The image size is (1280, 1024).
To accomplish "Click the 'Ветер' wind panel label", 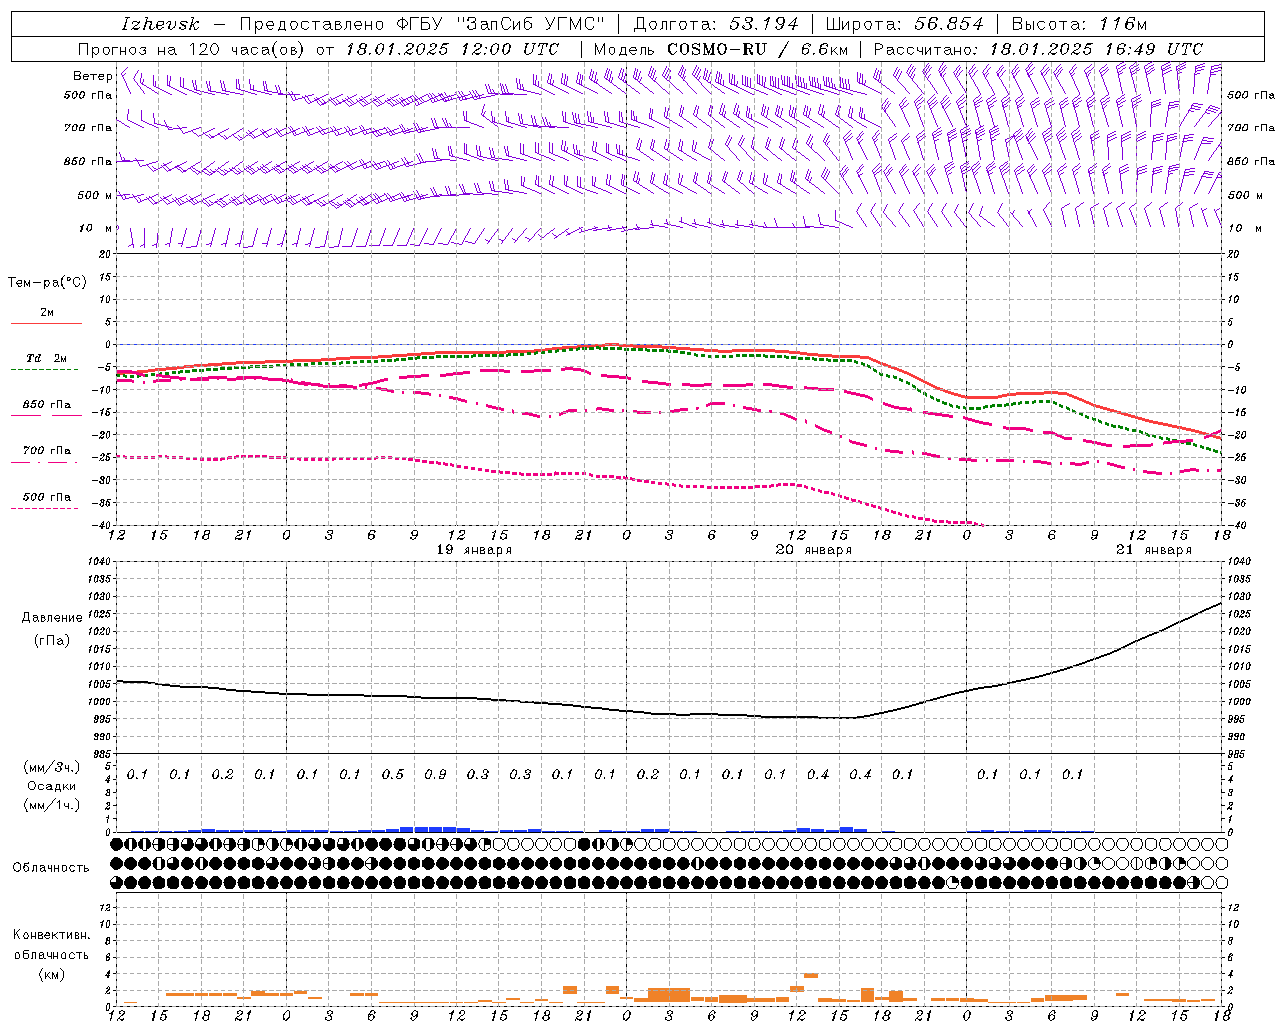I will tap(92, 76).
